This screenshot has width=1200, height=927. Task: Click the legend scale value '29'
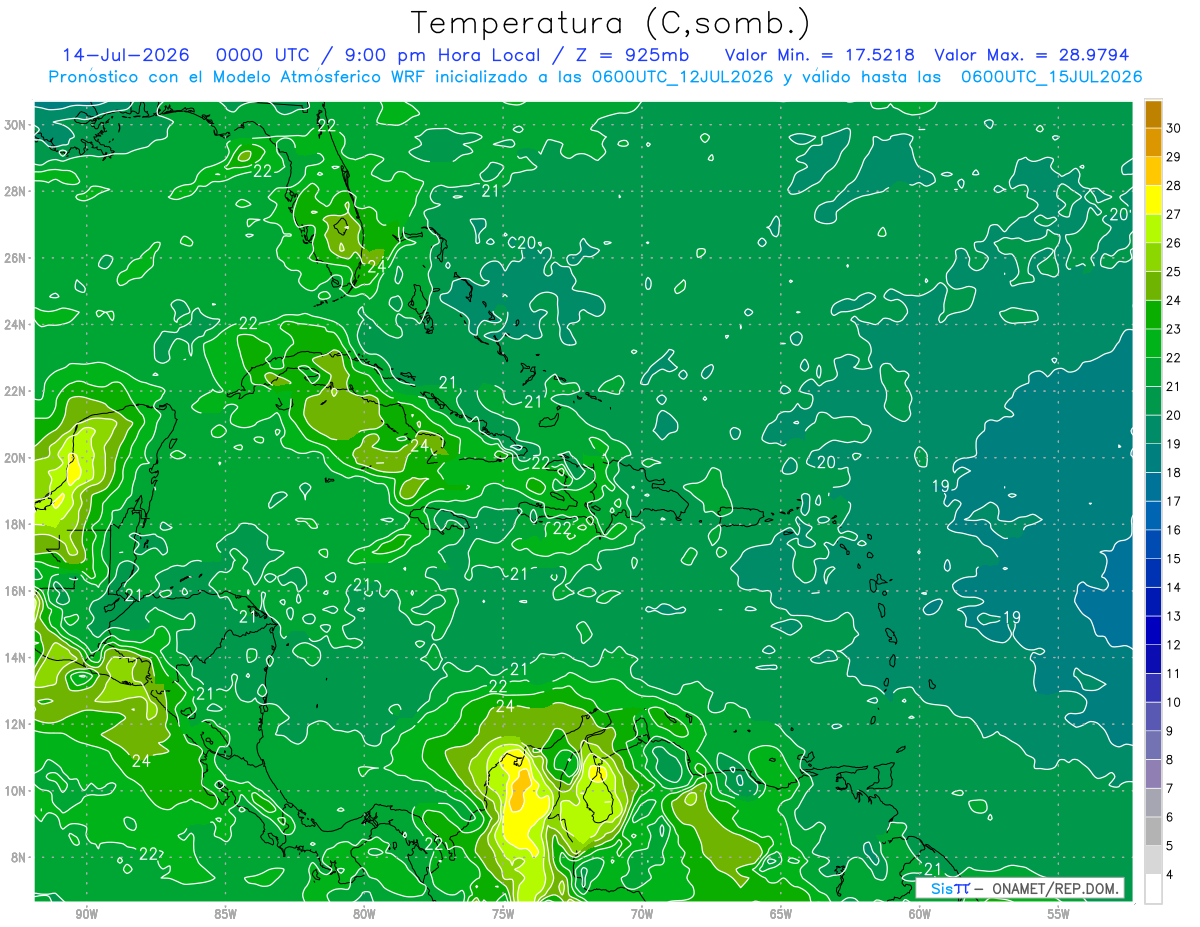pos(1174,157)
